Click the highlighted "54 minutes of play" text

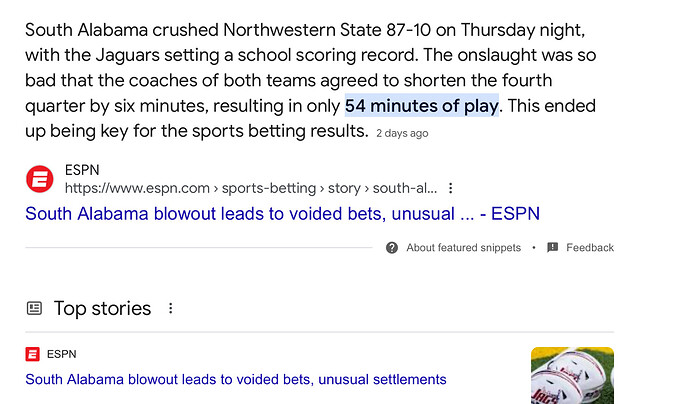[421, 106]
